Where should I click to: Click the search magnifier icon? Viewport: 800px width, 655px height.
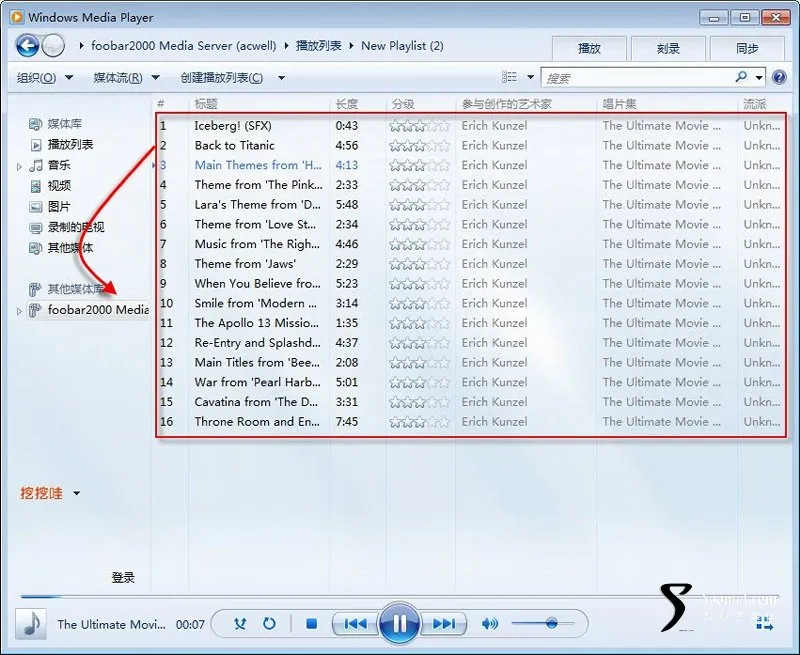(741, 77)
